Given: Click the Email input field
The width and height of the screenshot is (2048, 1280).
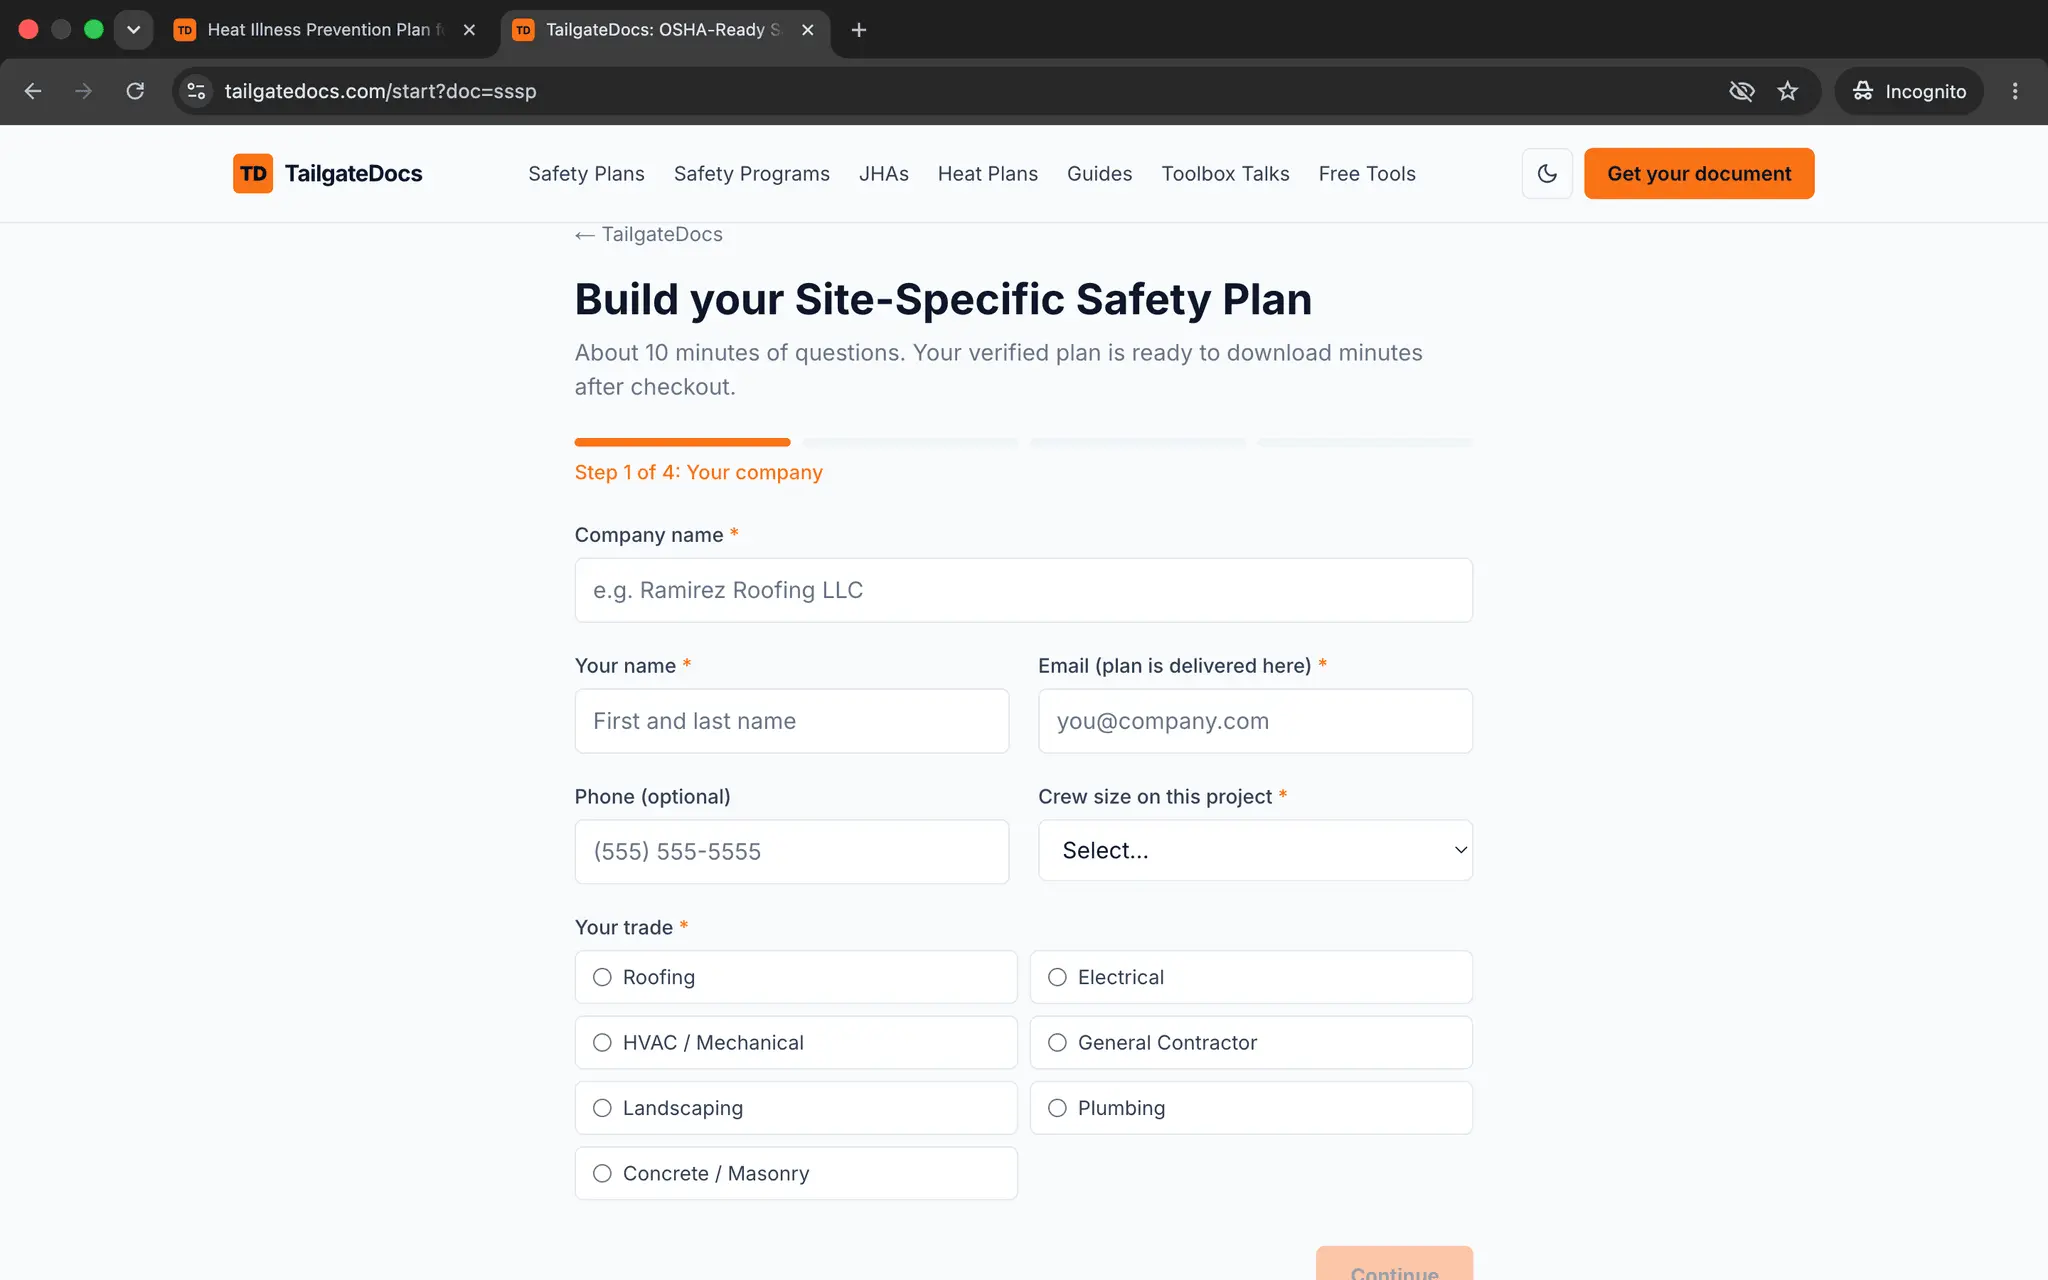Looking at the screenshot, I should [1255, 721].
